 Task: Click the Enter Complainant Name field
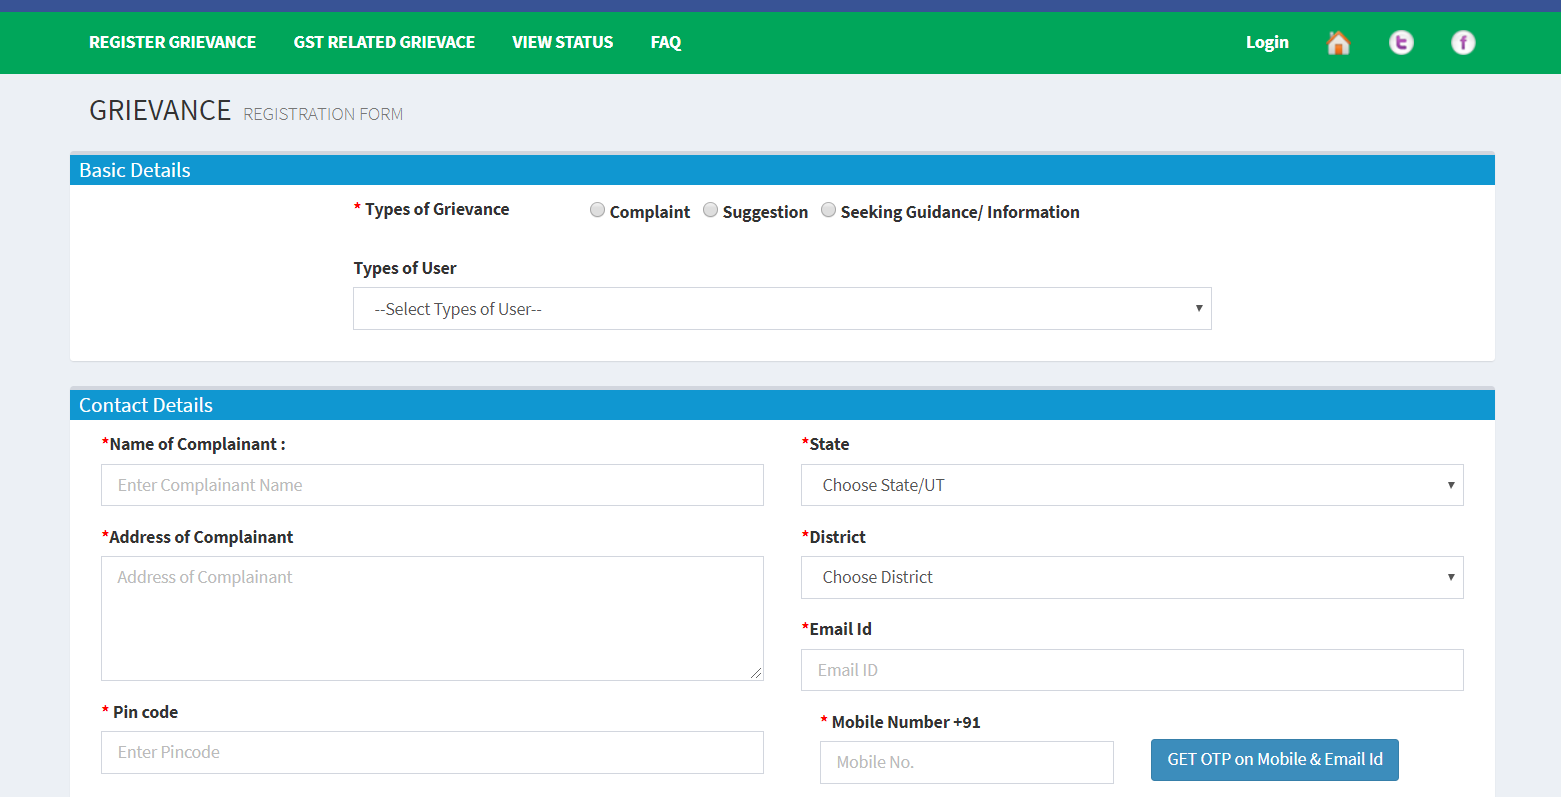(x=431, y=485)
